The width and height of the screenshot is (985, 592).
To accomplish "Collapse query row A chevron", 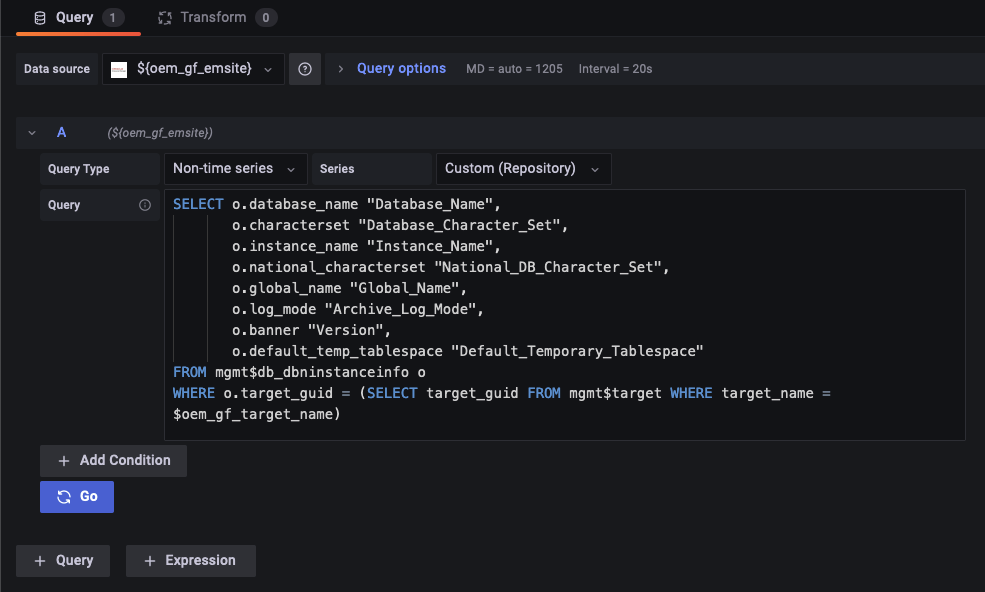I will coord(32,133).
